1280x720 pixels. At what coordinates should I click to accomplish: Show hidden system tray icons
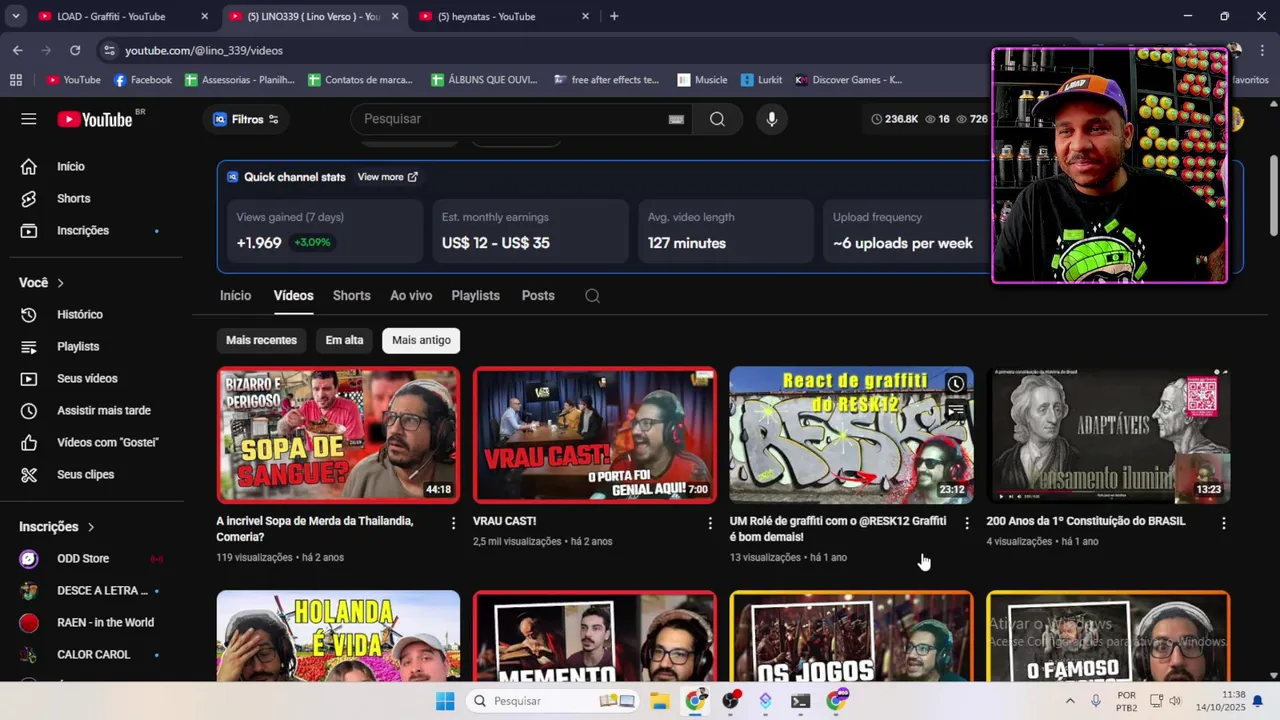[1070, 701]
